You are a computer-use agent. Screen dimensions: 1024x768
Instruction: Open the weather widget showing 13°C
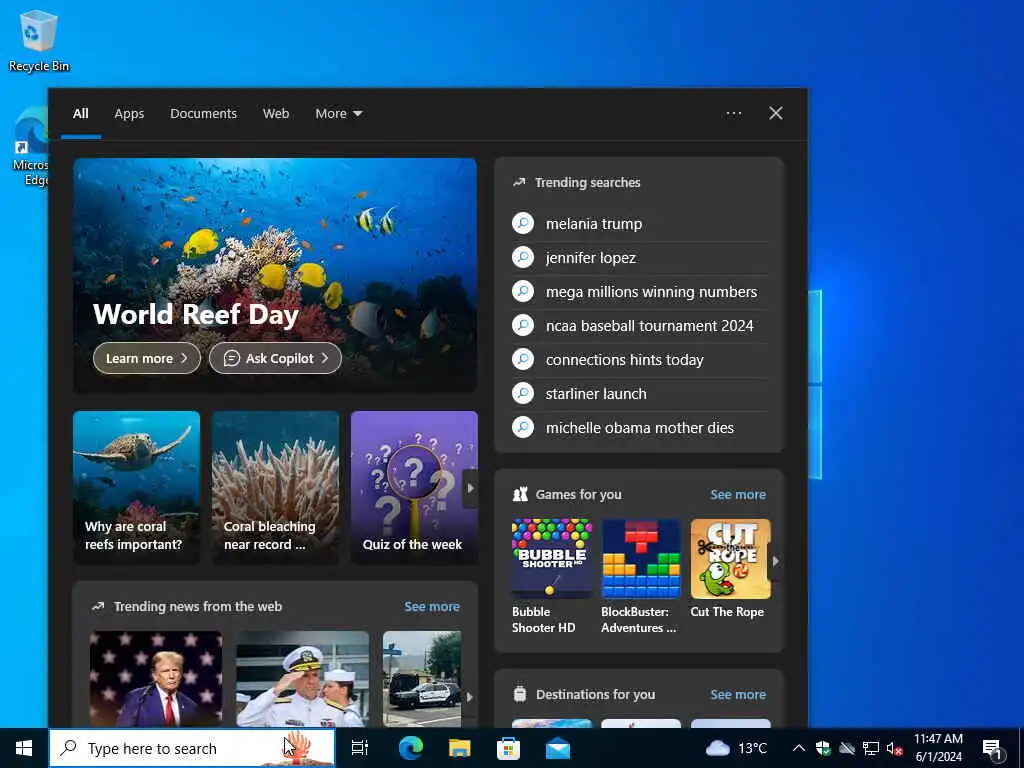pyautogui.click(x=737, y=748)
